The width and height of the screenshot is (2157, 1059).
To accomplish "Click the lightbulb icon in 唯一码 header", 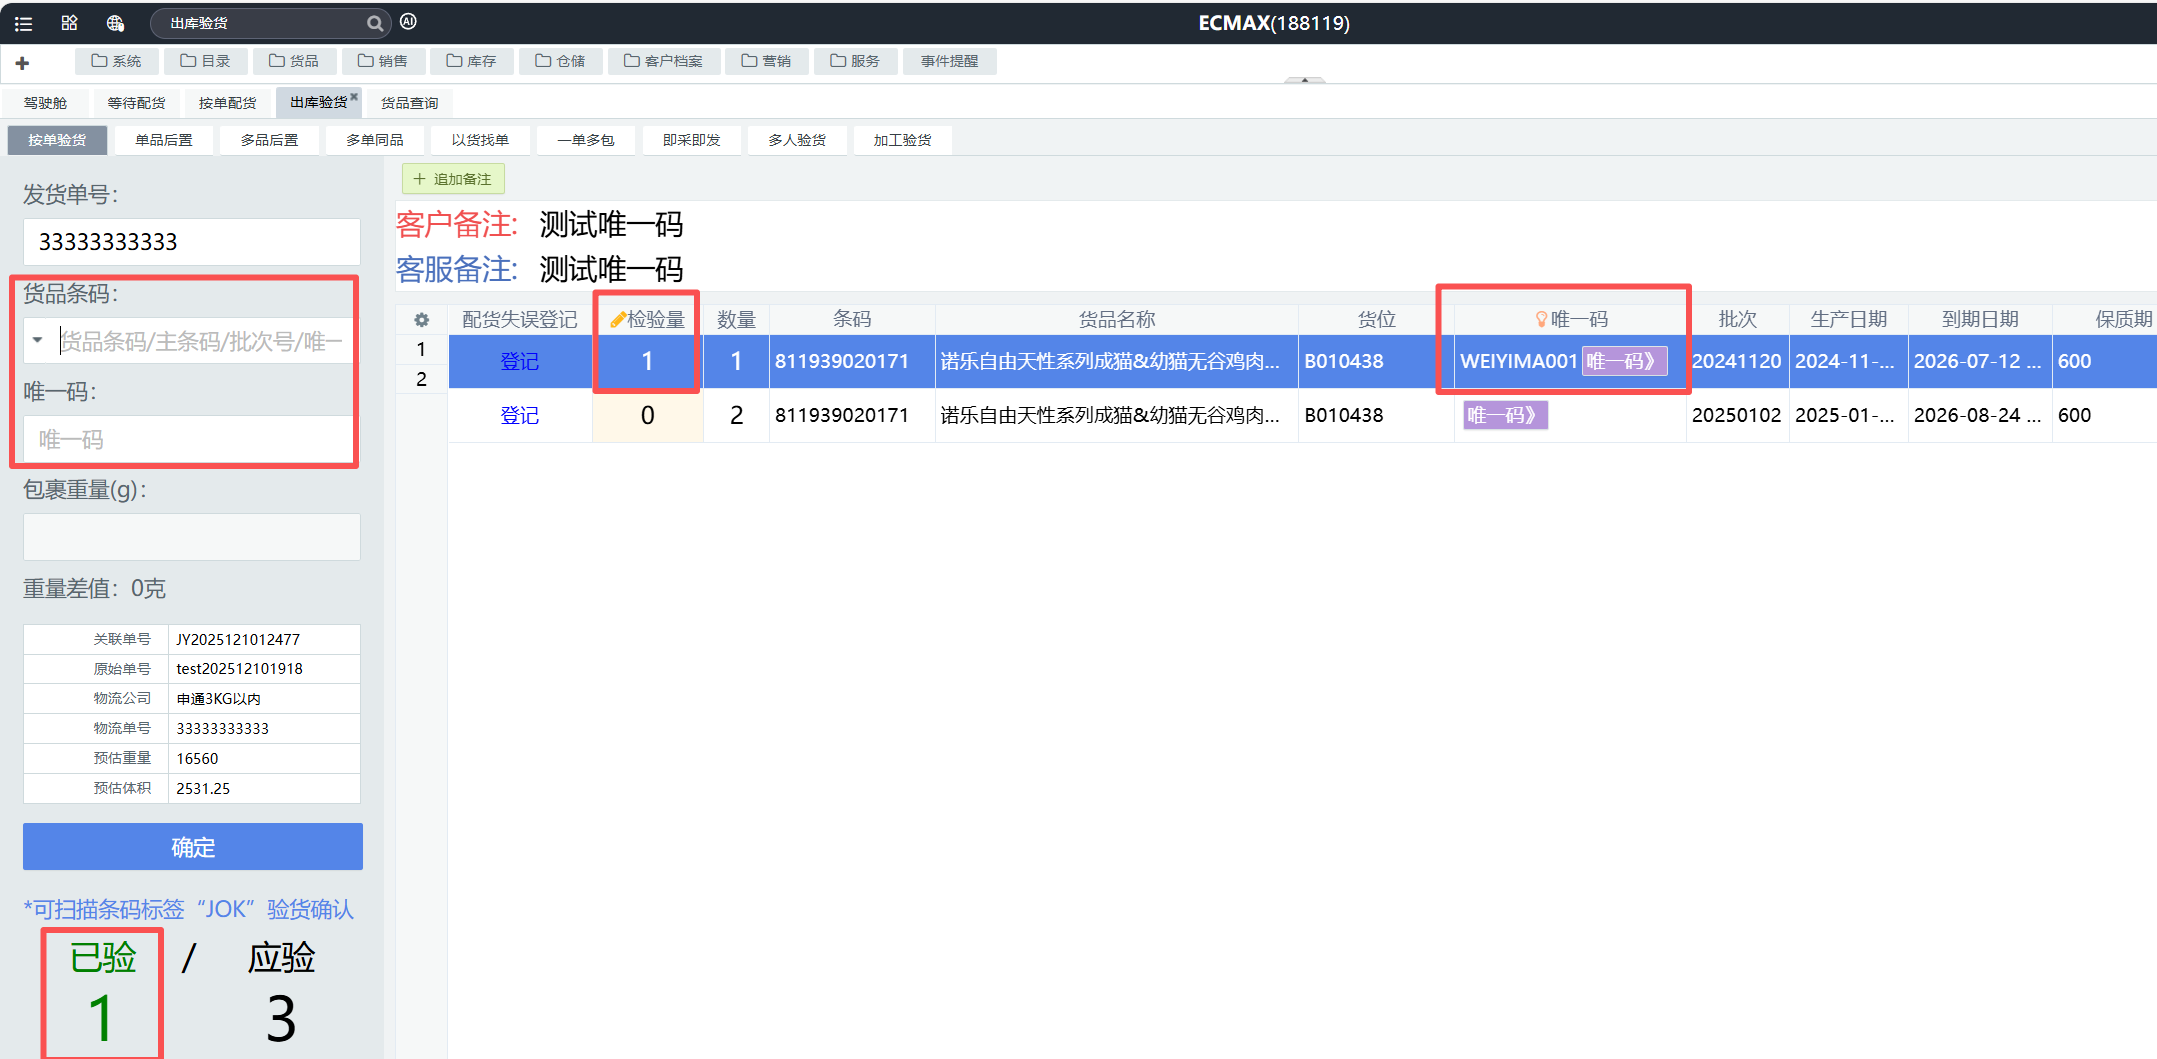I will tap(1541, 319).
